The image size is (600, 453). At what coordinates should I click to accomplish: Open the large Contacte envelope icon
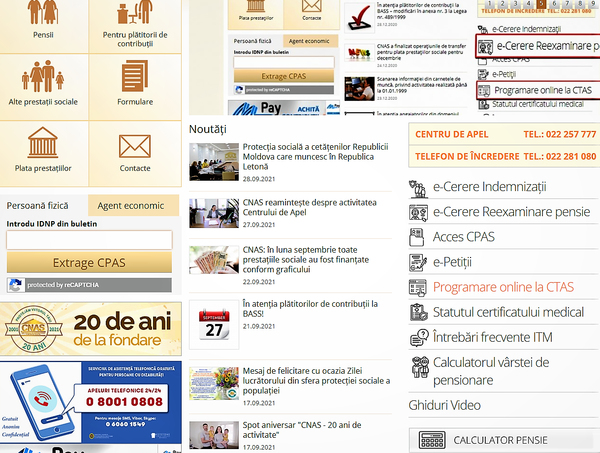[x=135, y=146]
